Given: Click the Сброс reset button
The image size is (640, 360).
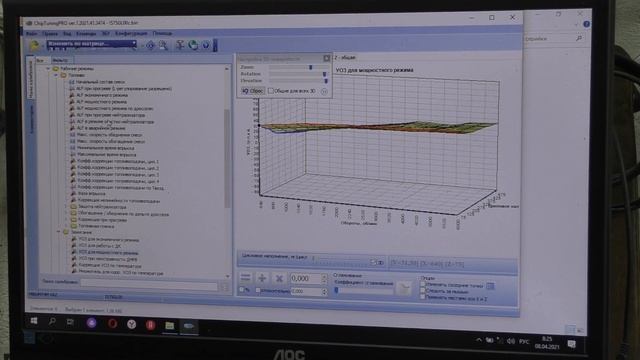Looking at the screenshot, I should [253, 91].
